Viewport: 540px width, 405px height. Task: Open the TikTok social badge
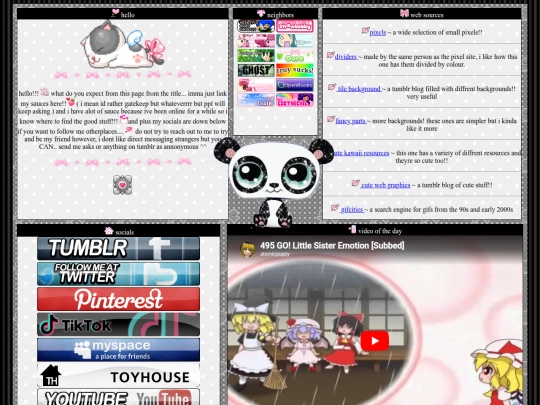(118, 324)
